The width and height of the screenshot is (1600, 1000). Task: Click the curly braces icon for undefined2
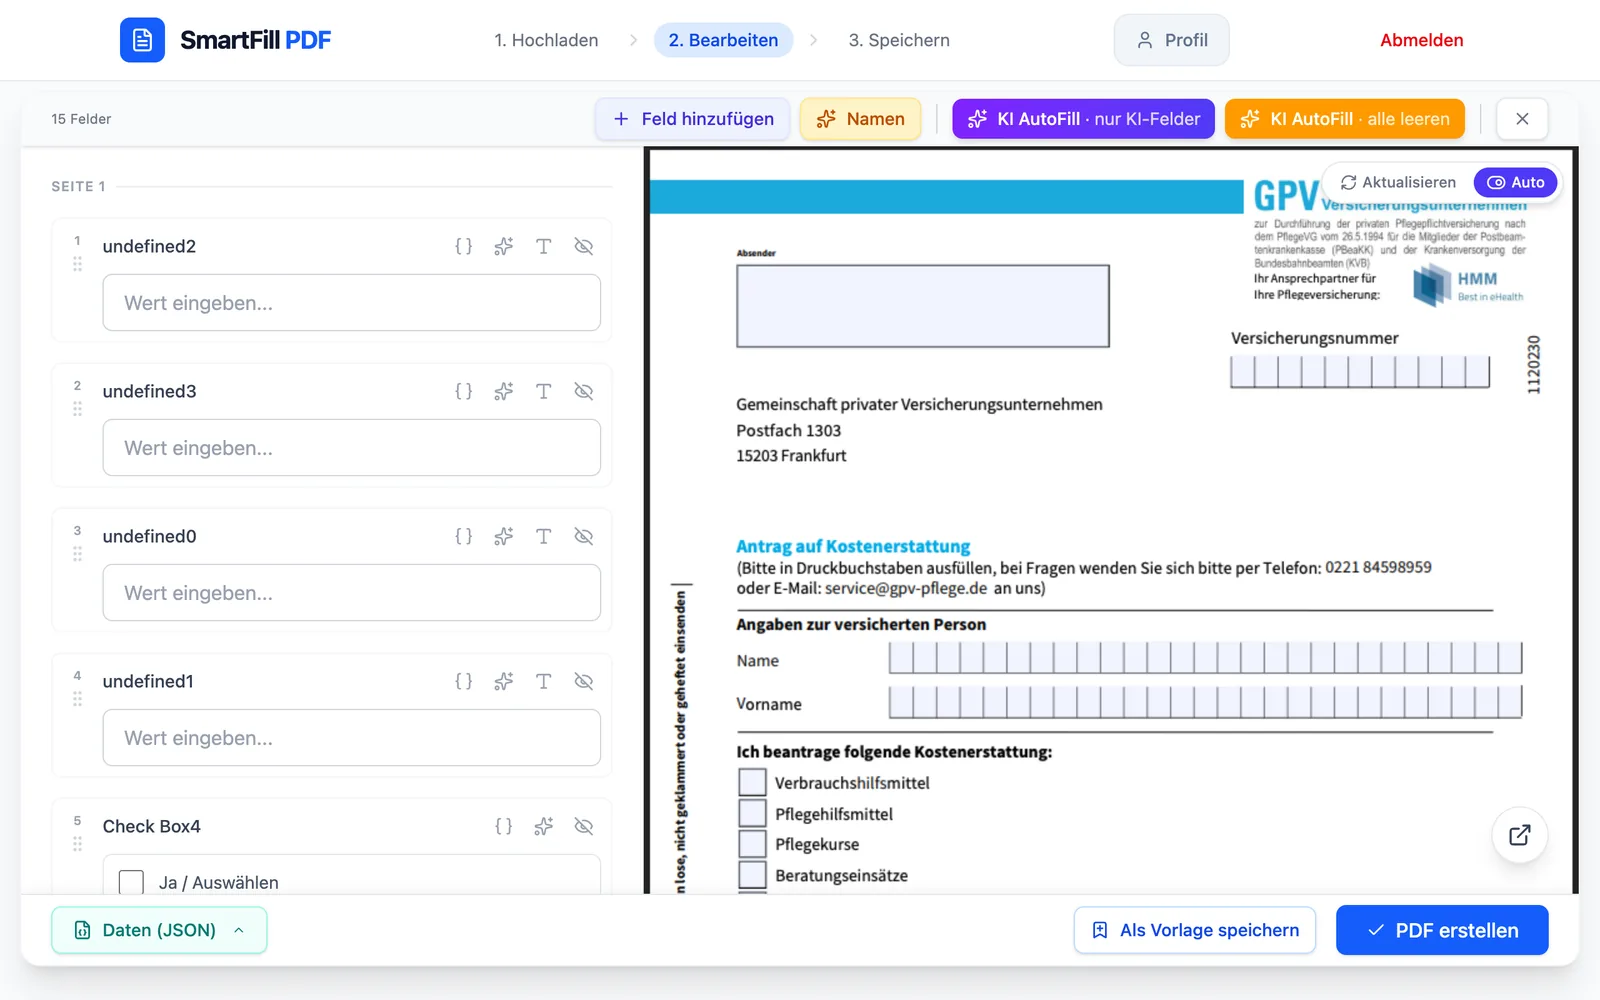463,246
